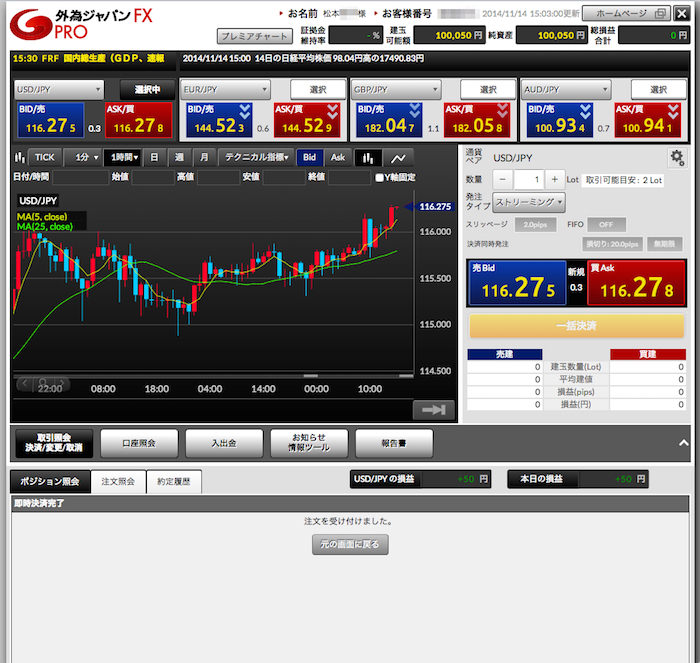Image resolution: width=700 pixels, height=663 pixels.
Task: Click AUD/JPY BID/売 tile 100.934
Action: (559, 120)
